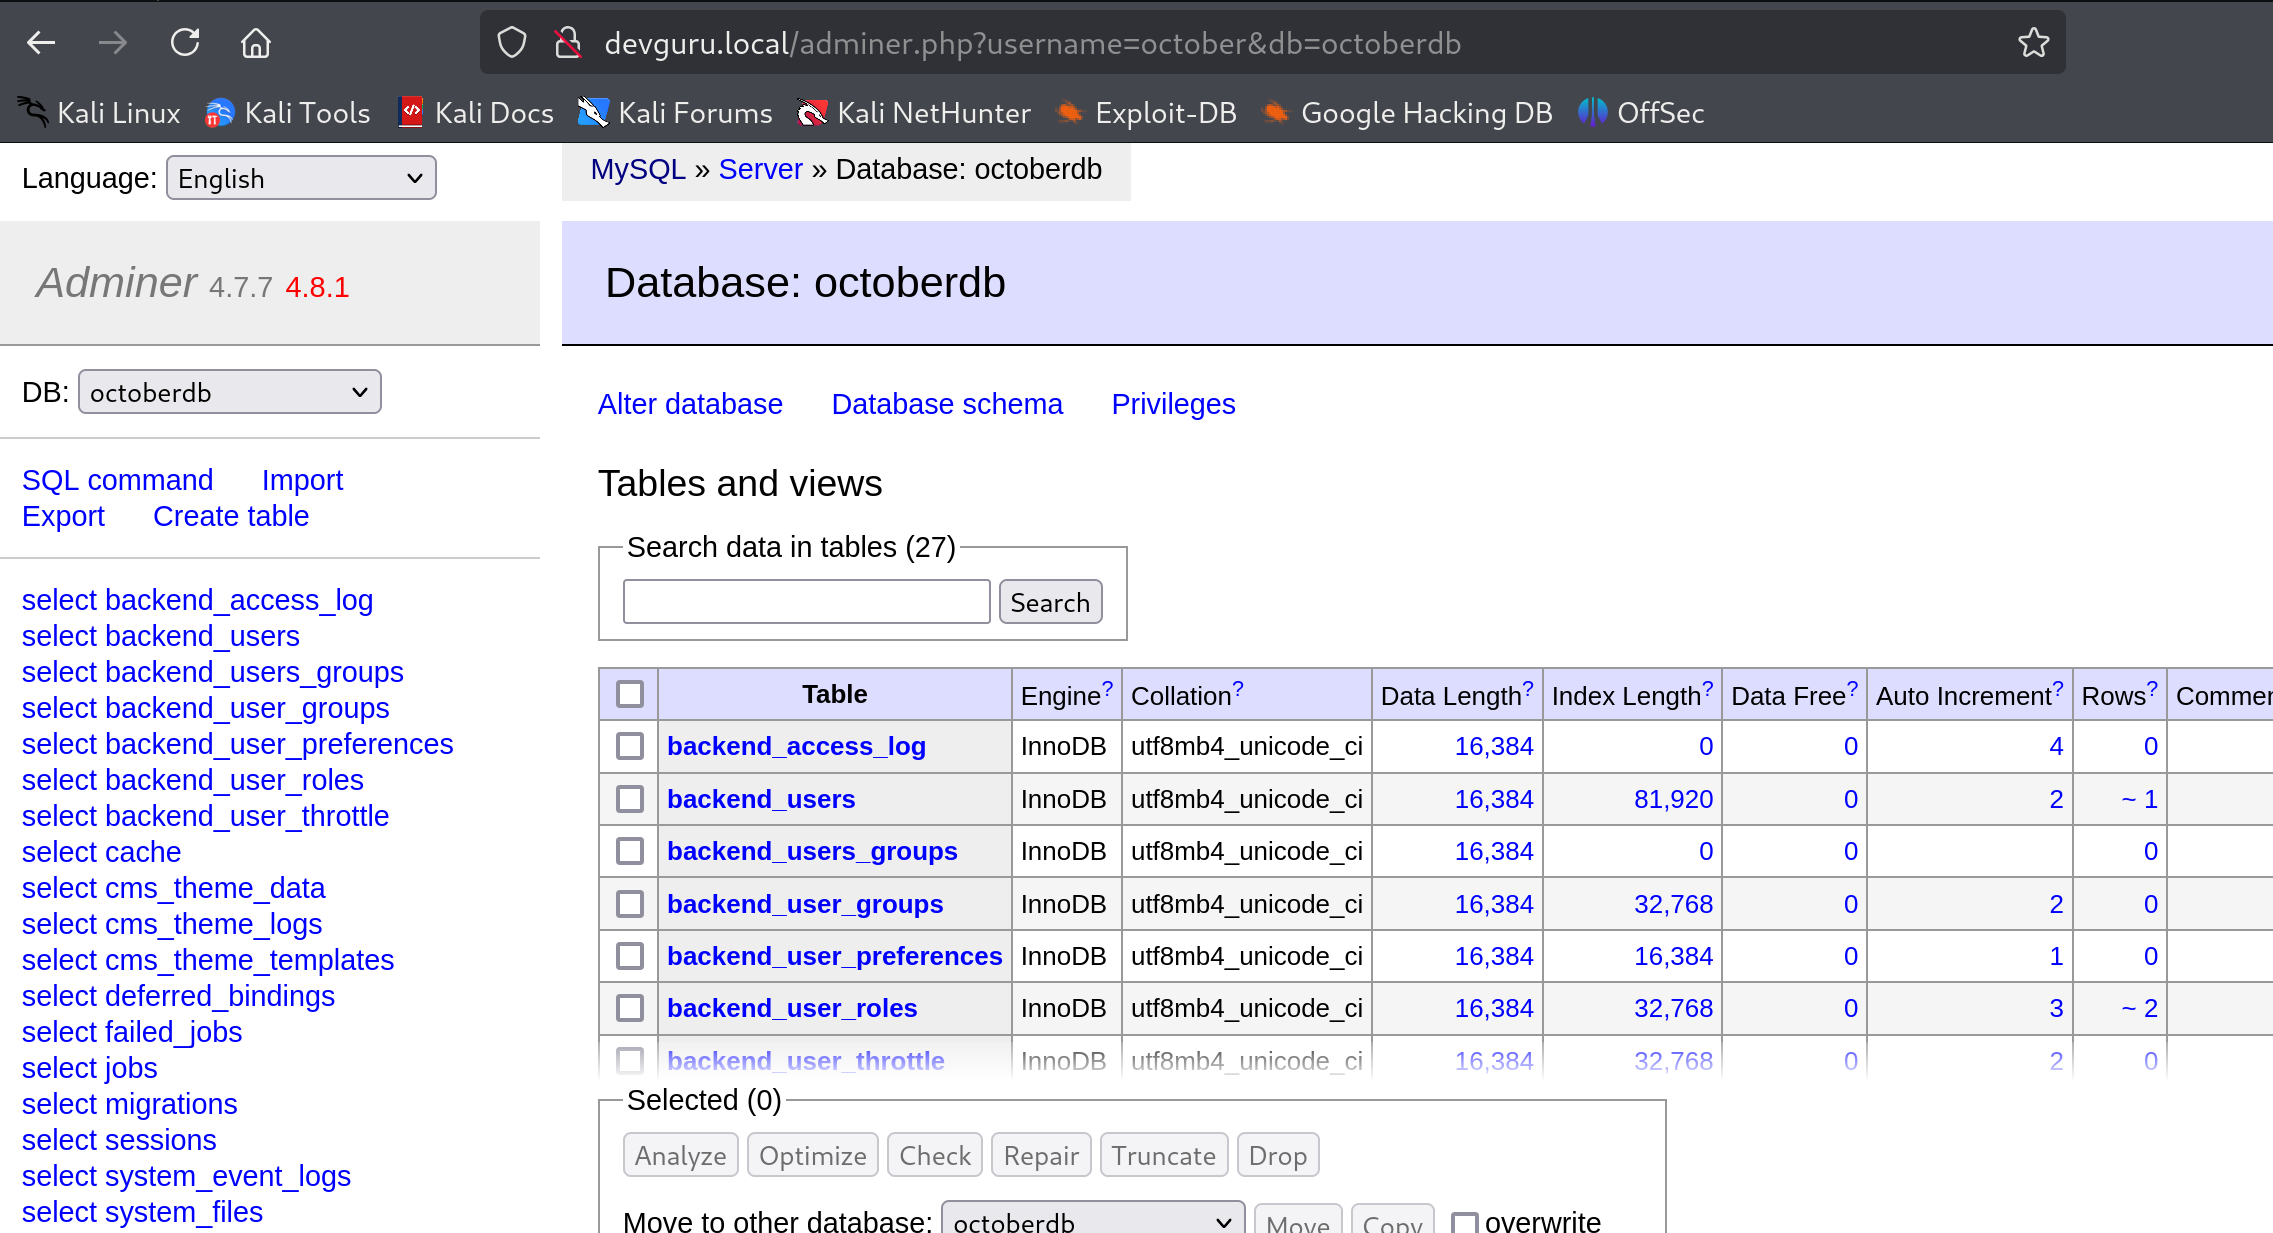2273x1233 pixels.
Task: Click the Search button
Action: tap(1050, 602)
